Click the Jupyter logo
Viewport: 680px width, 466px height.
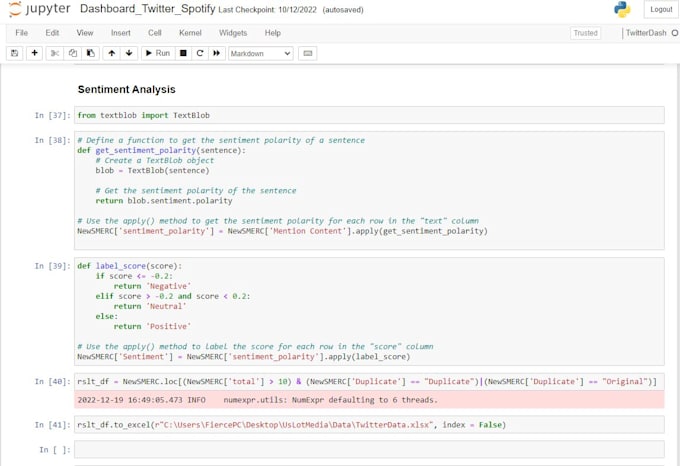point(39,9)
